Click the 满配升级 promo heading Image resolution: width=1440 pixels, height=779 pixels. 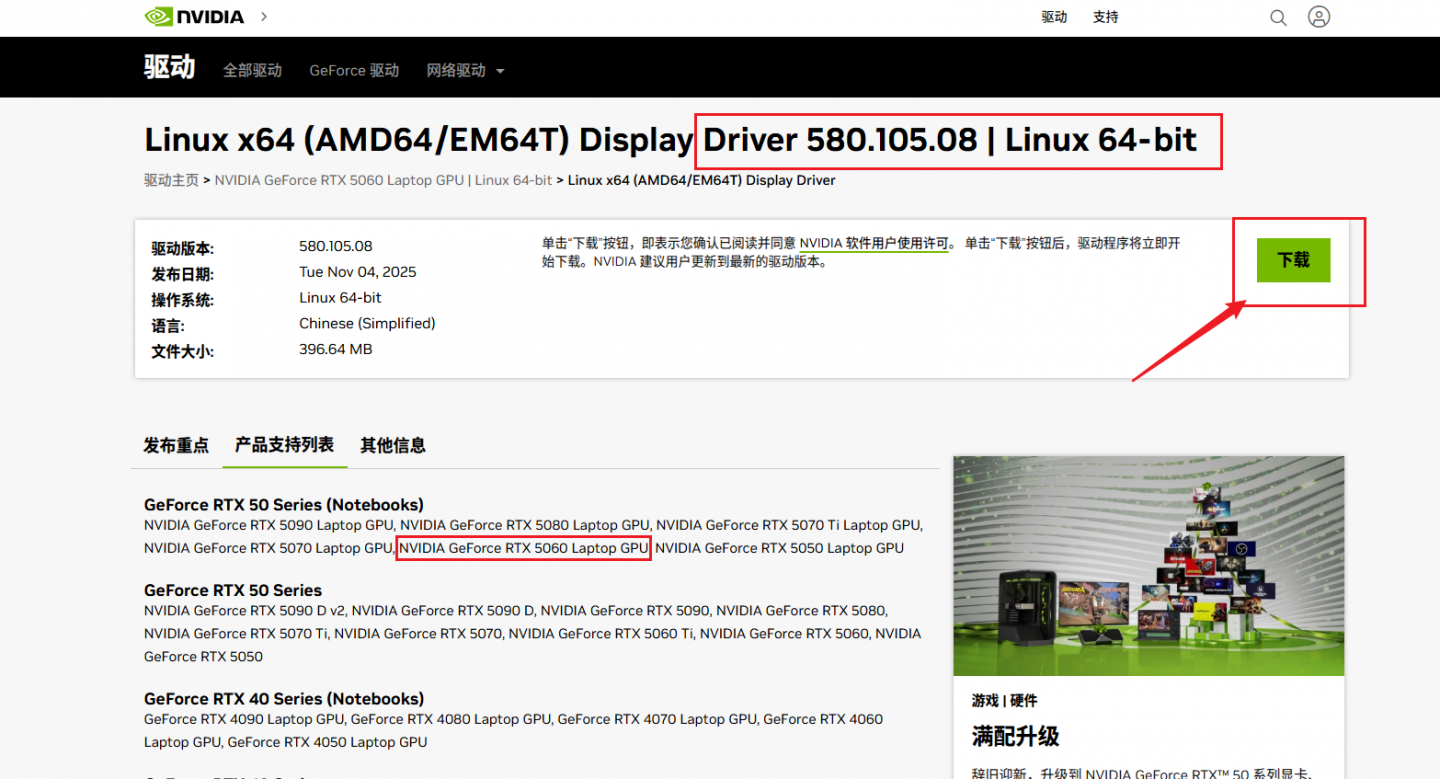coord(1015,737)
